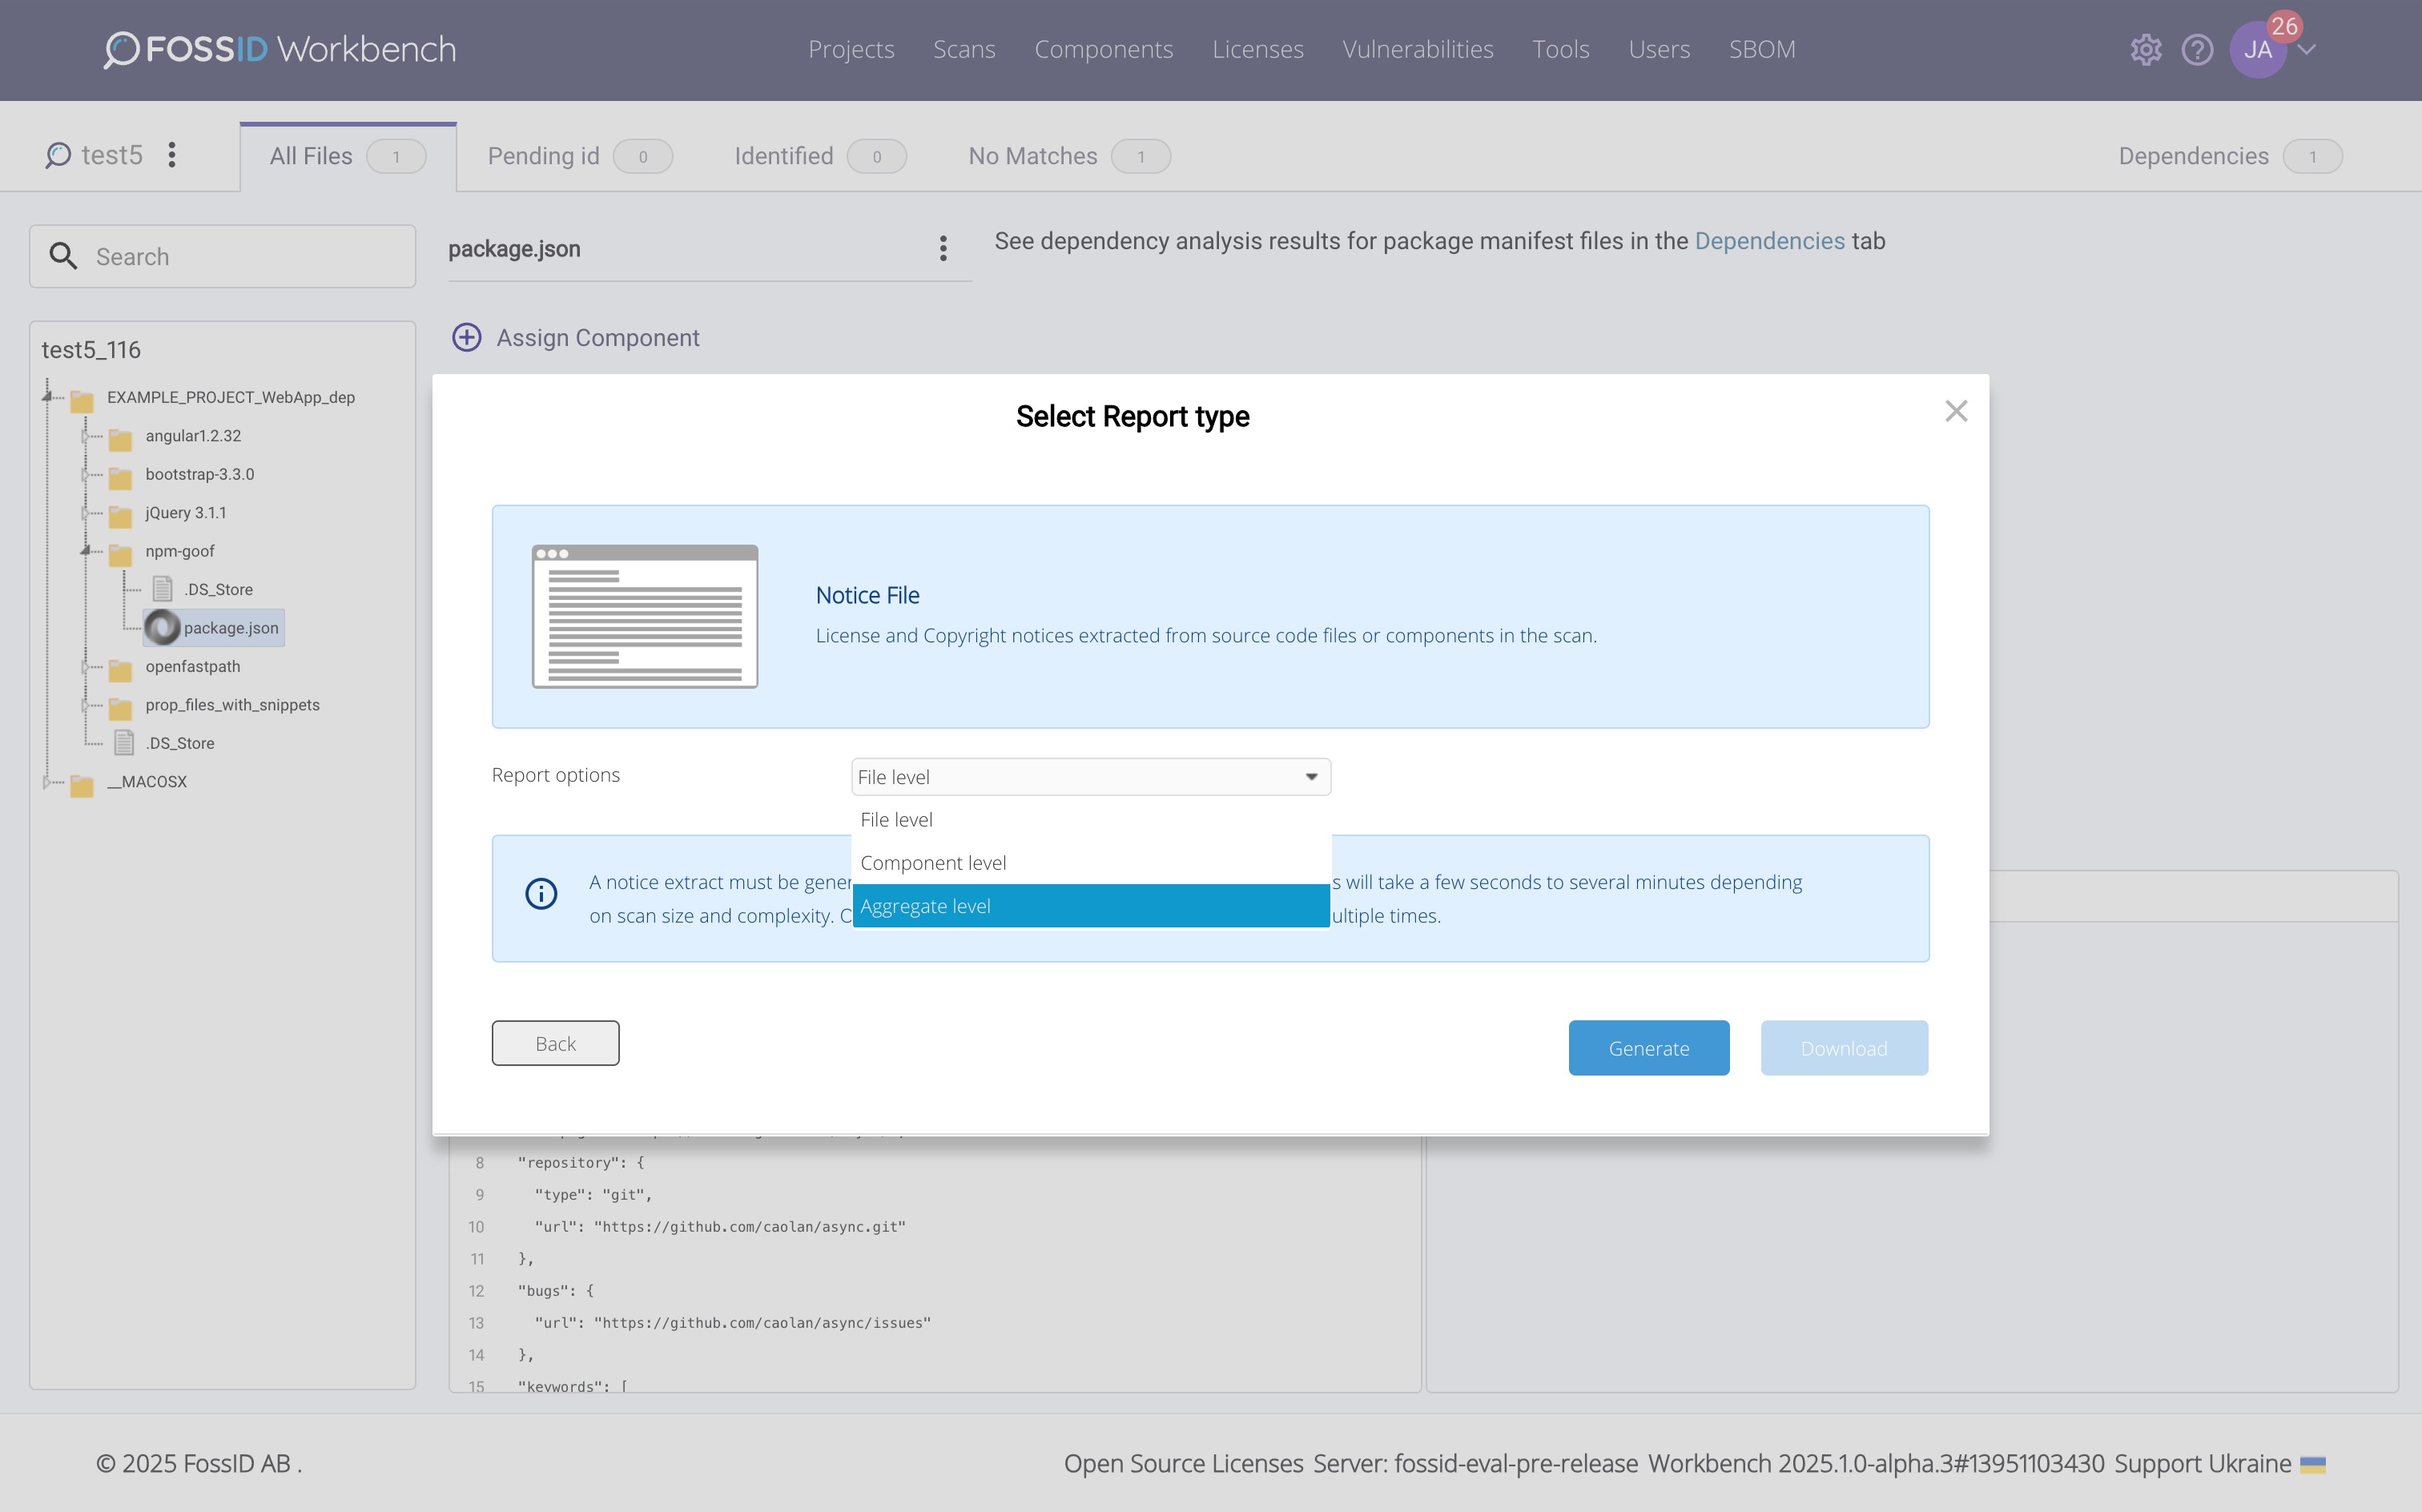Select Aggregate level option

(x=1090, y=906)
